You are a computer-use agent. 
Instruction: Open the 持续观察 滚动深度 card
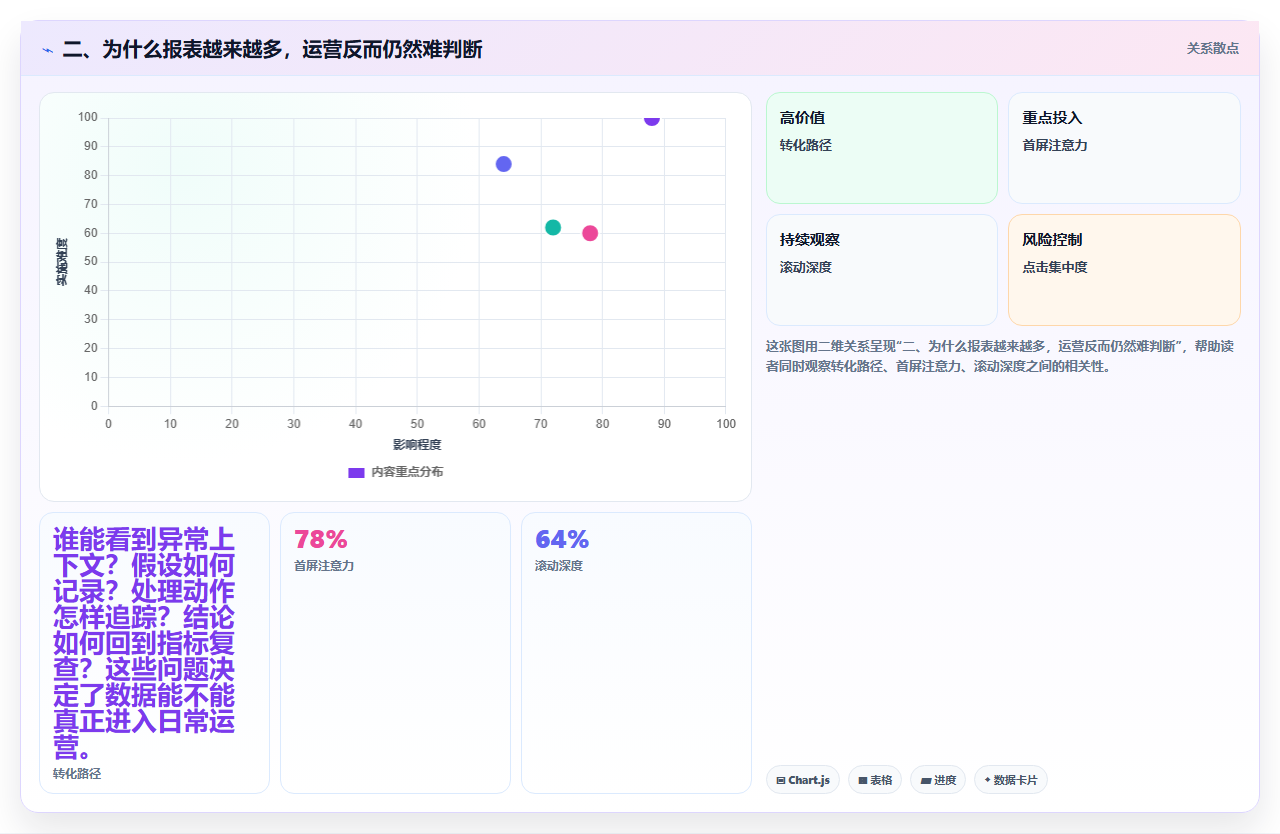click(x=882, y=270)
